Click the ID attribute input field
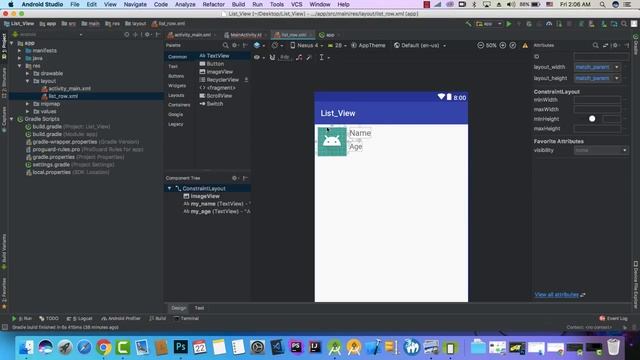640x360 pixels. (x=601, y=57)
